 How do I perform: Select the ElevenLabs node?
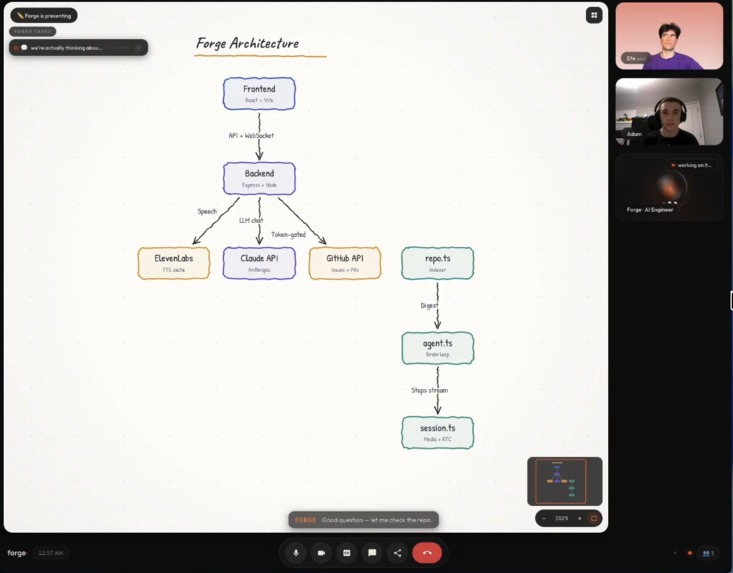[x=173, y=263]
